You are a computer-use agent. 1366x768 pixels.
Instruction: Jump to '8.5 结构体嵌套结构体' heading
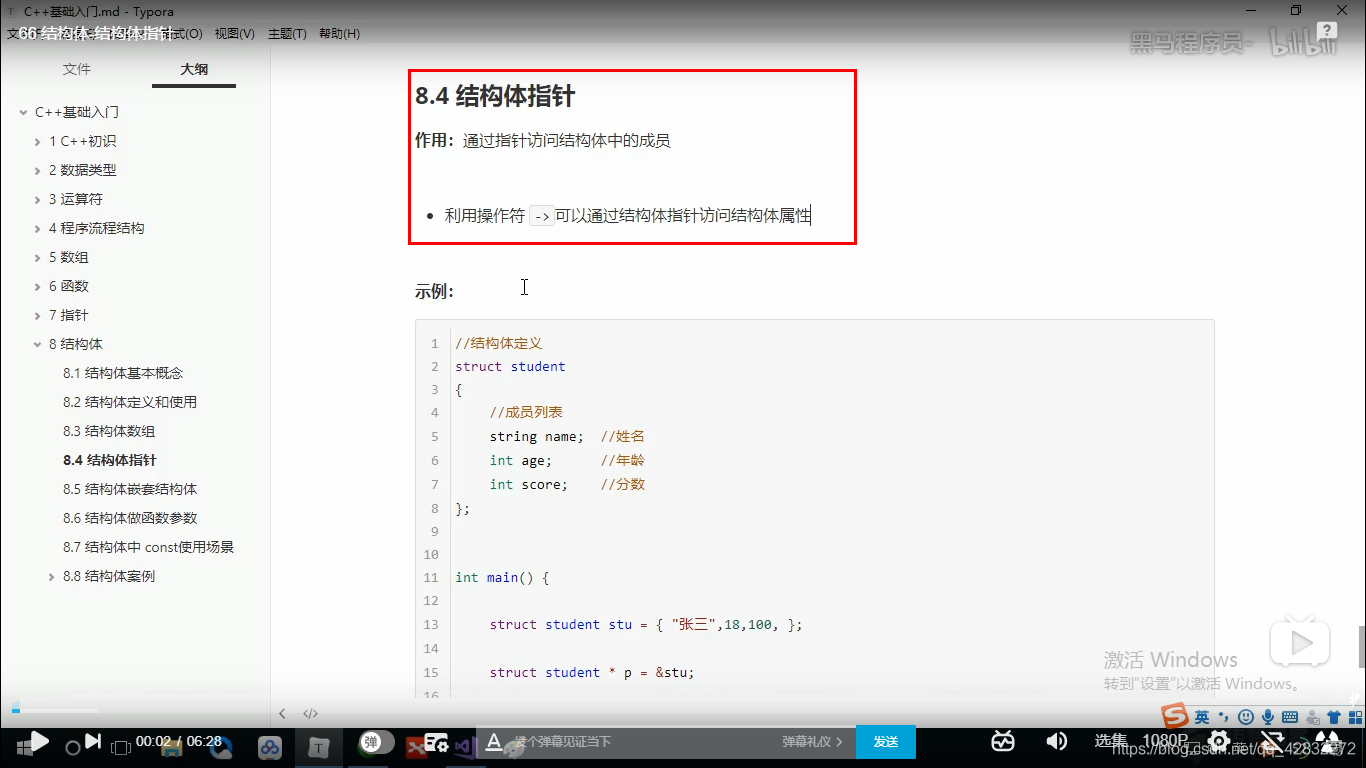coord(130,489)
